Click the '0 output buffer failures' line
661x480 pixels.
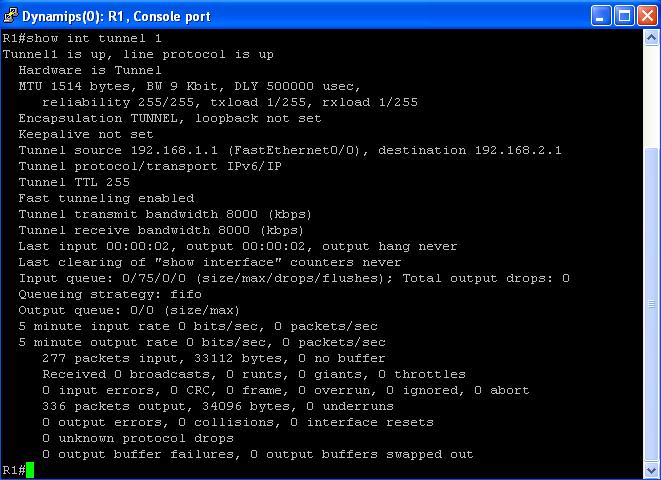[258, 455]
